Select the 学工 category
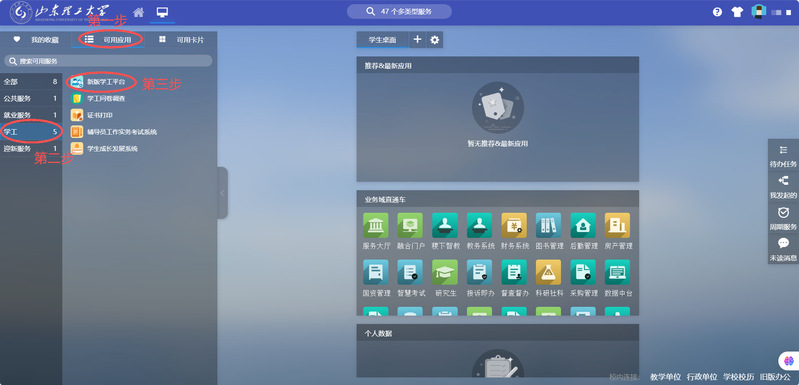 [31, 131]
